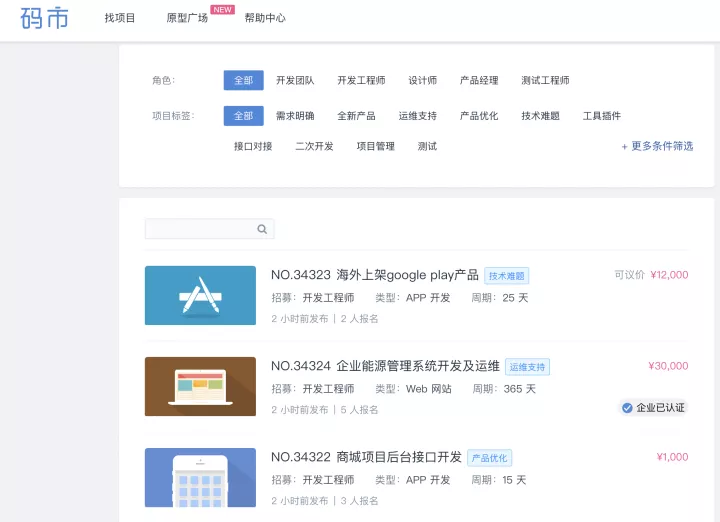Open the phone thumbnail for NO.34322
The image size is (720, 522).
point(200,477)
